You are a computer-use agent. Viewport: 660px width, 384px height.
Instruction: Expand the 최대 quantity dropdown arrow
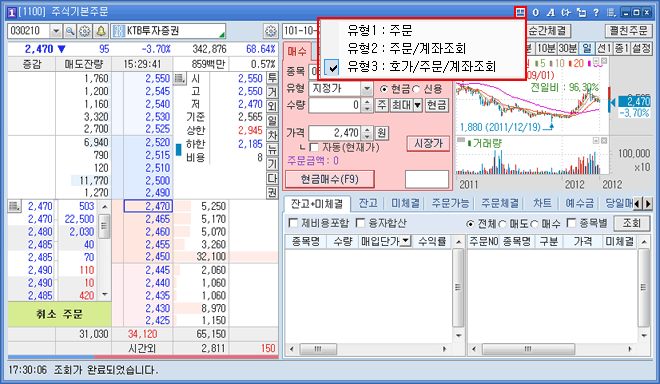[417, 105]
